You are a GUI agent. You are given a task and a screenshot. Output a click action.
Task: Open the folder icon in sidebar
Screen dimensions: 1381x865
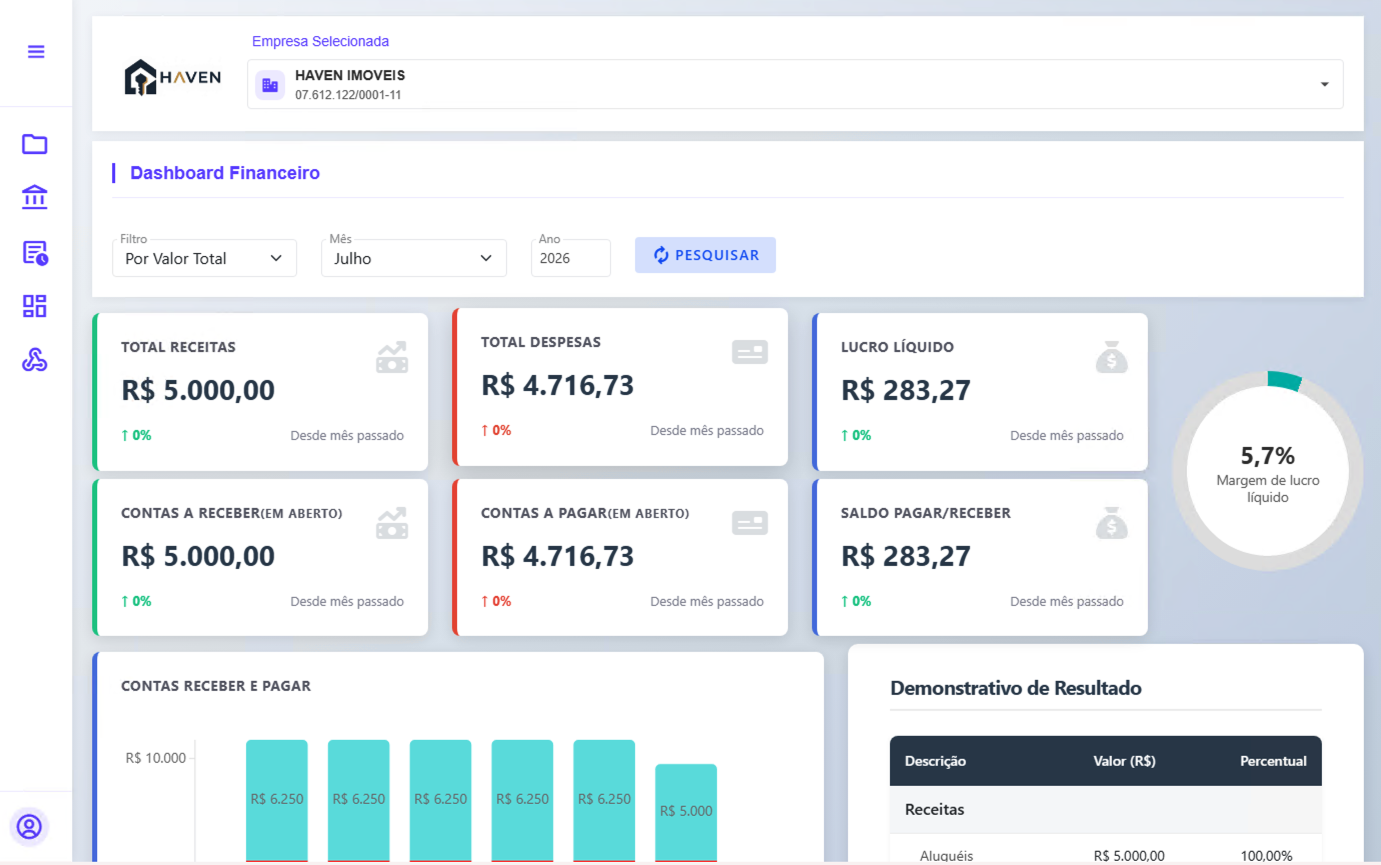coord(35,144)
